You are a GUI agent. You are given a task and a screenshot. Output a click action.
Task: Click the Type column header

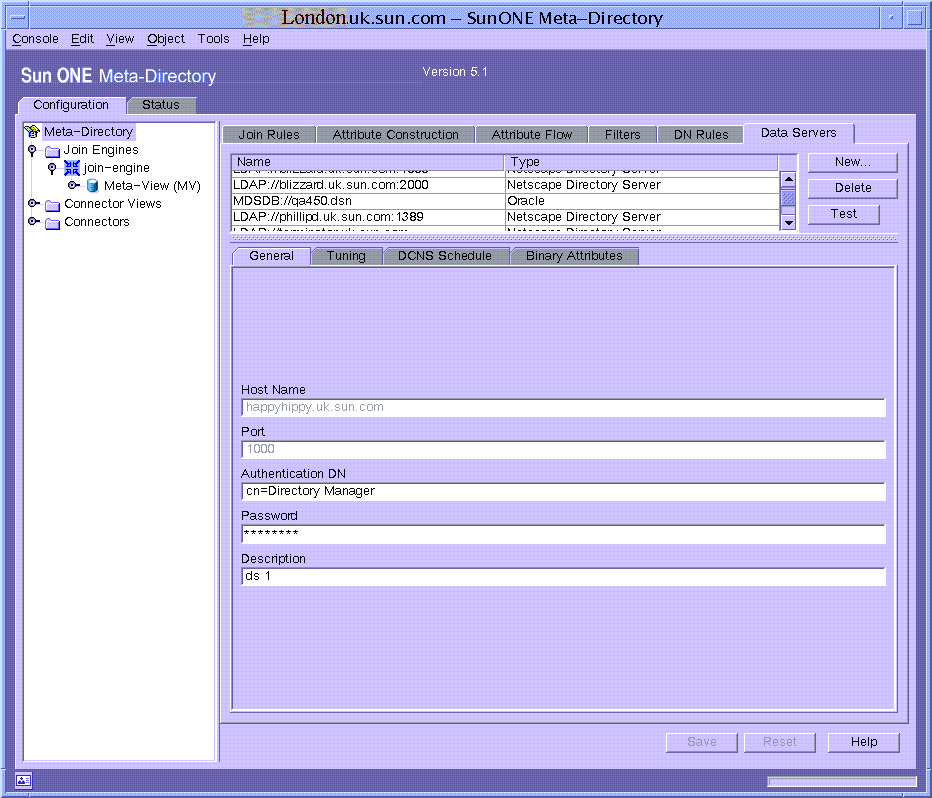641,162
